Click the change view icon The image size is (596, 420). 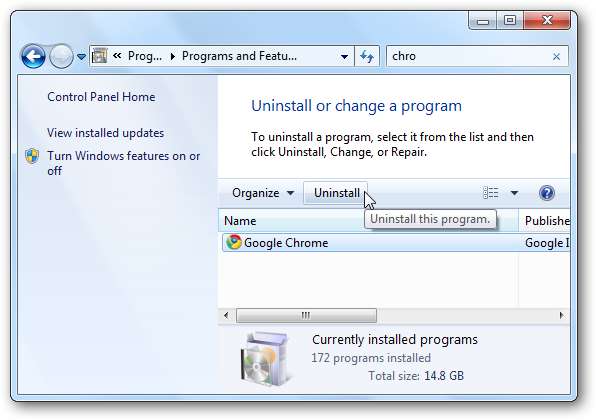click(490, 193)
